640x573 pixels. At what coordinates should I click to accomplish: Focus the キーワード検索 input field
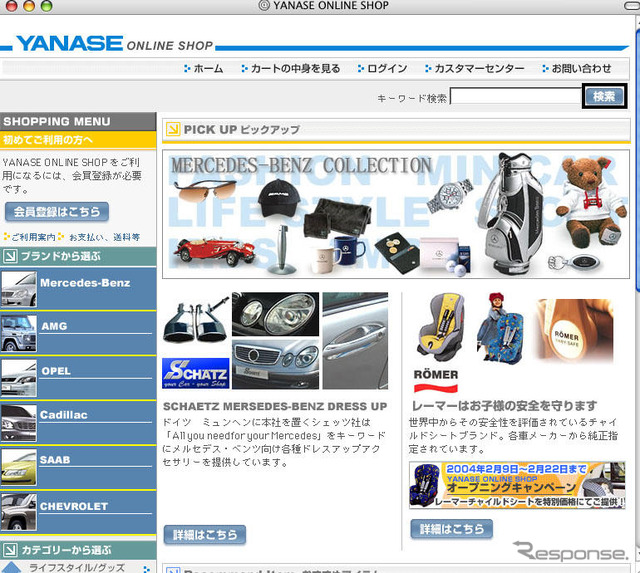tap(516, 97)
